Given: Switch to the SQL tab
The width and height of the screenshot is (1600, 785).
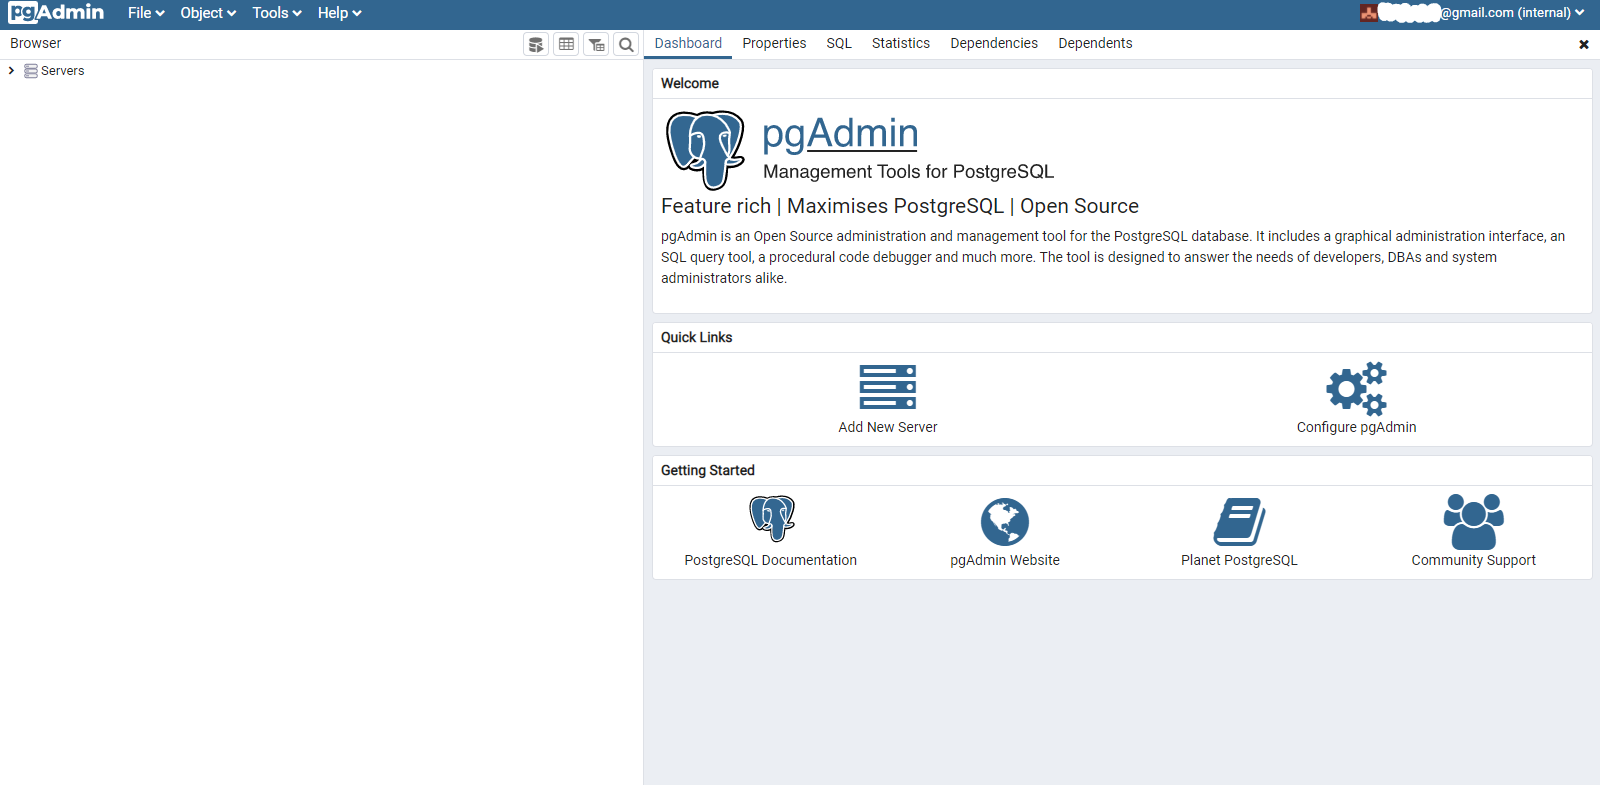Looking at the screenshot, I should [x=839, y=43].
